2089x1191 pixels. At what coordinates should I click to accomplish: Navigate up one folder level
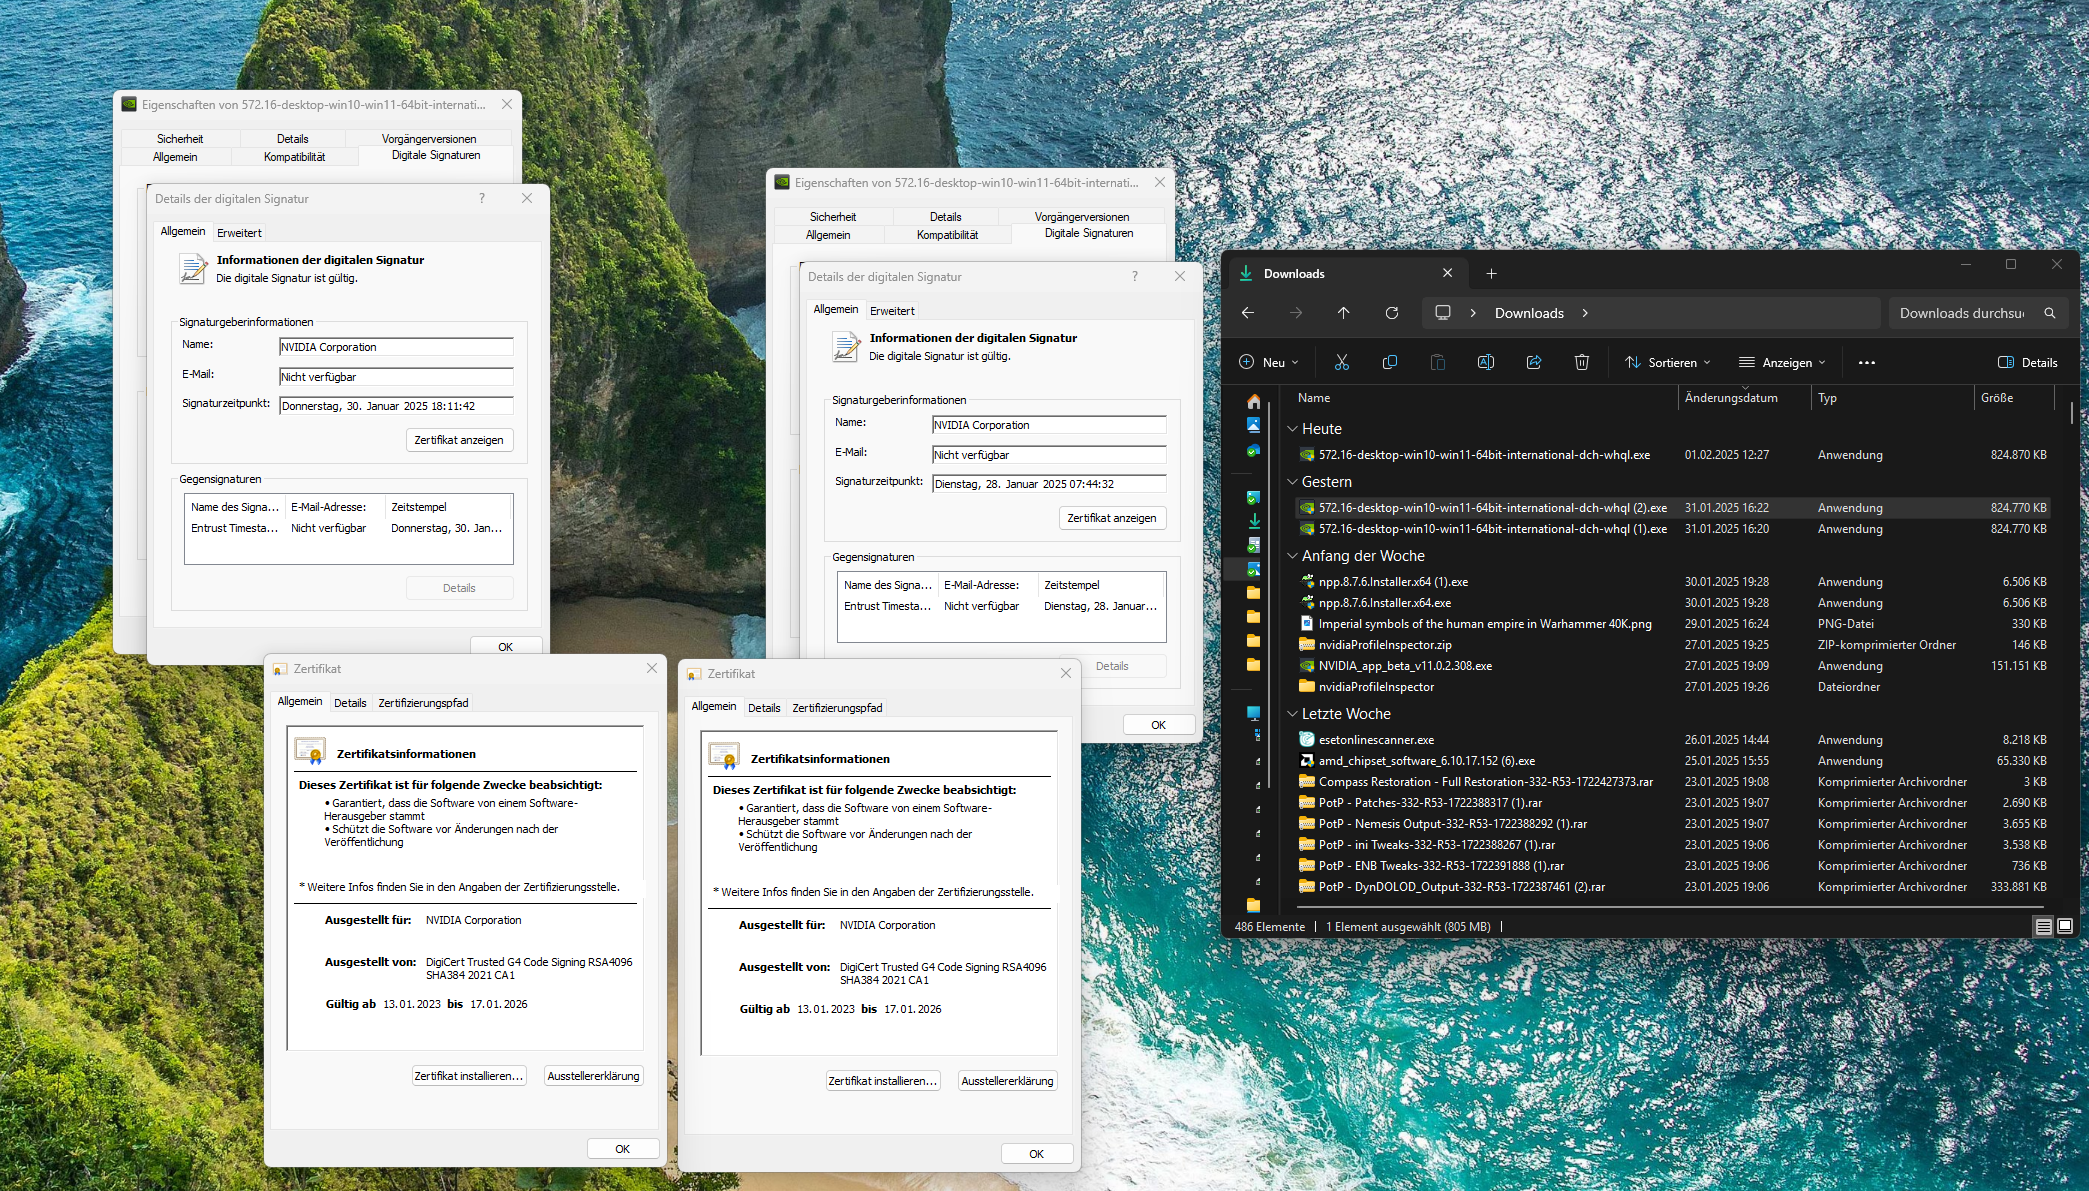pos(1343,313)
